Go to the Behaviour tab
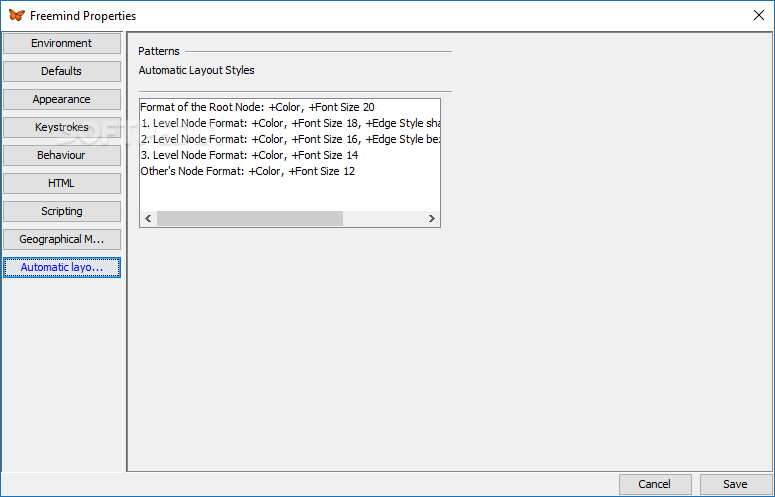Viewport: 775px width, 497px height. (62, 155)
